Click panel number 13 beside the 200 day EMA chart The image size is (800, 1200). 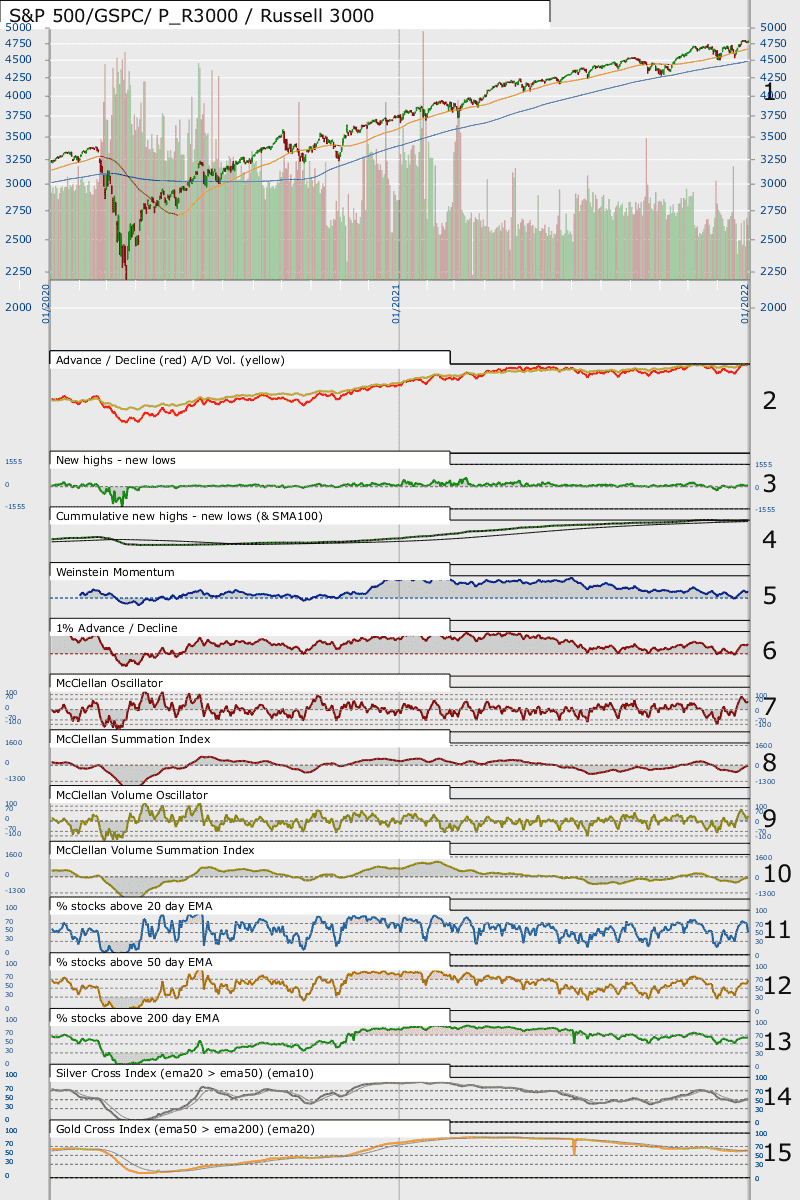coord(777,1041)
